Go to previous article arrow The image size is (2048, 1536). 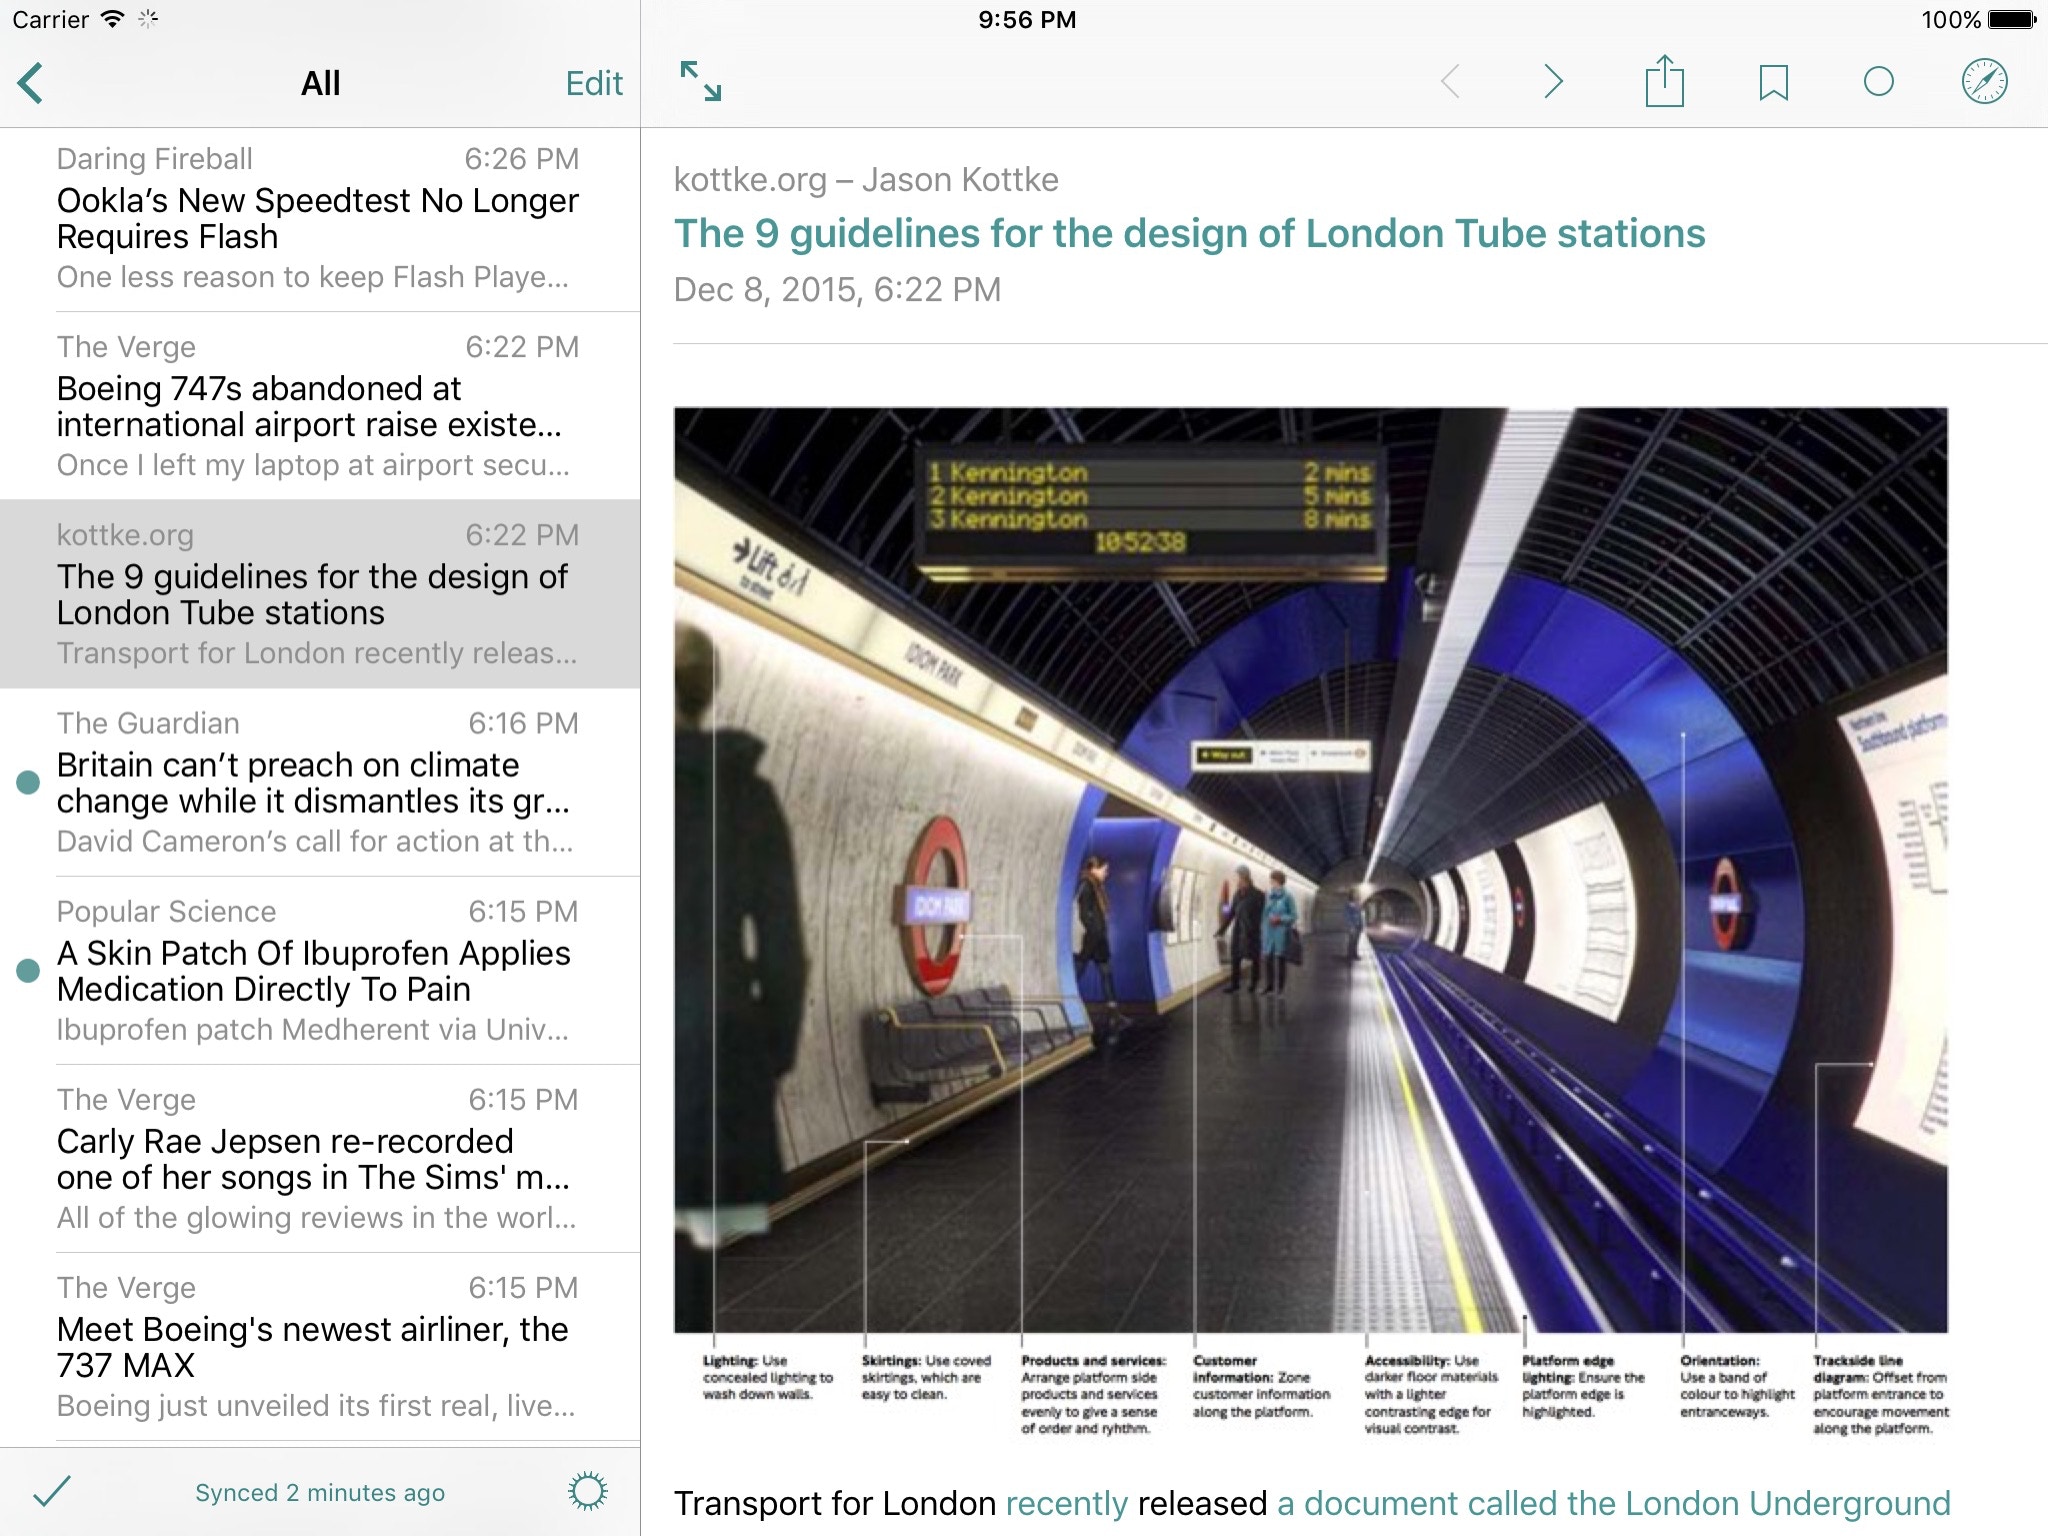coord(1450,81)
